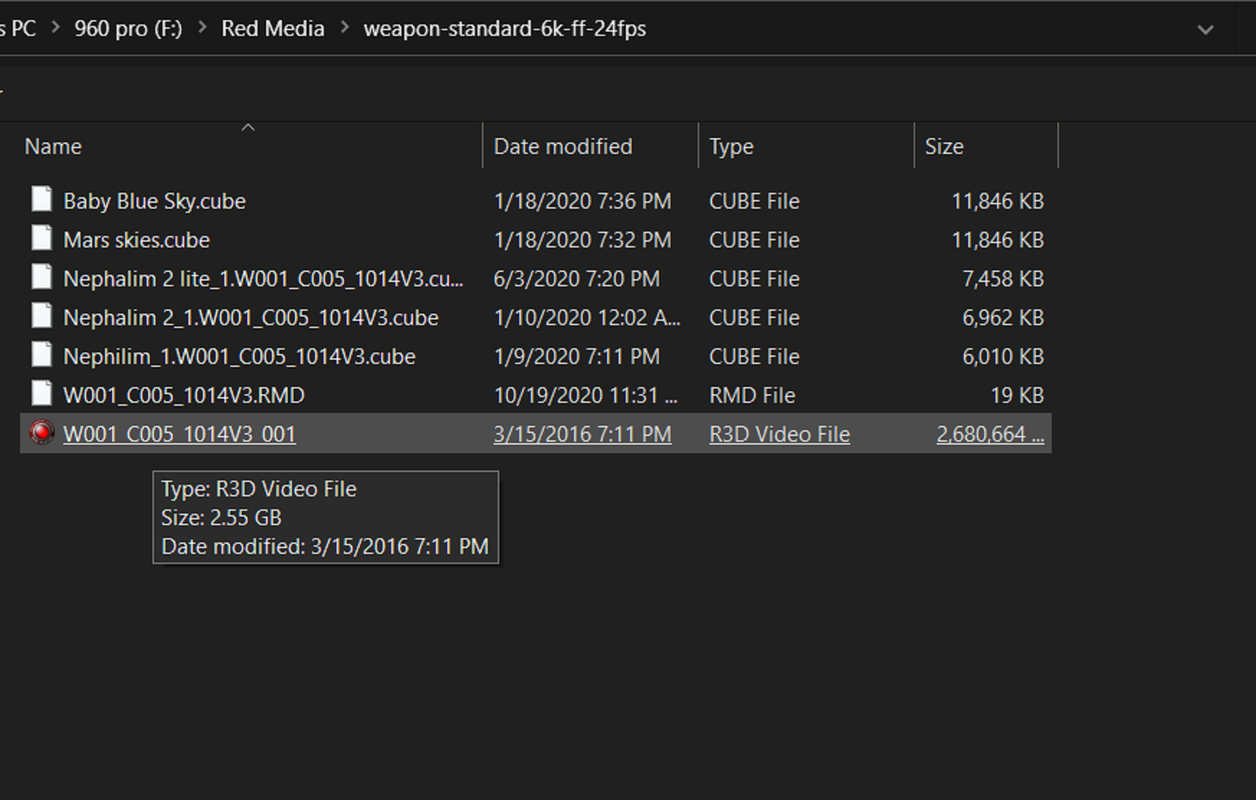The image size is (1256, 800).
Task: Click the Baby Blue Sky.cube file icon
Action: tap(41, 200)
